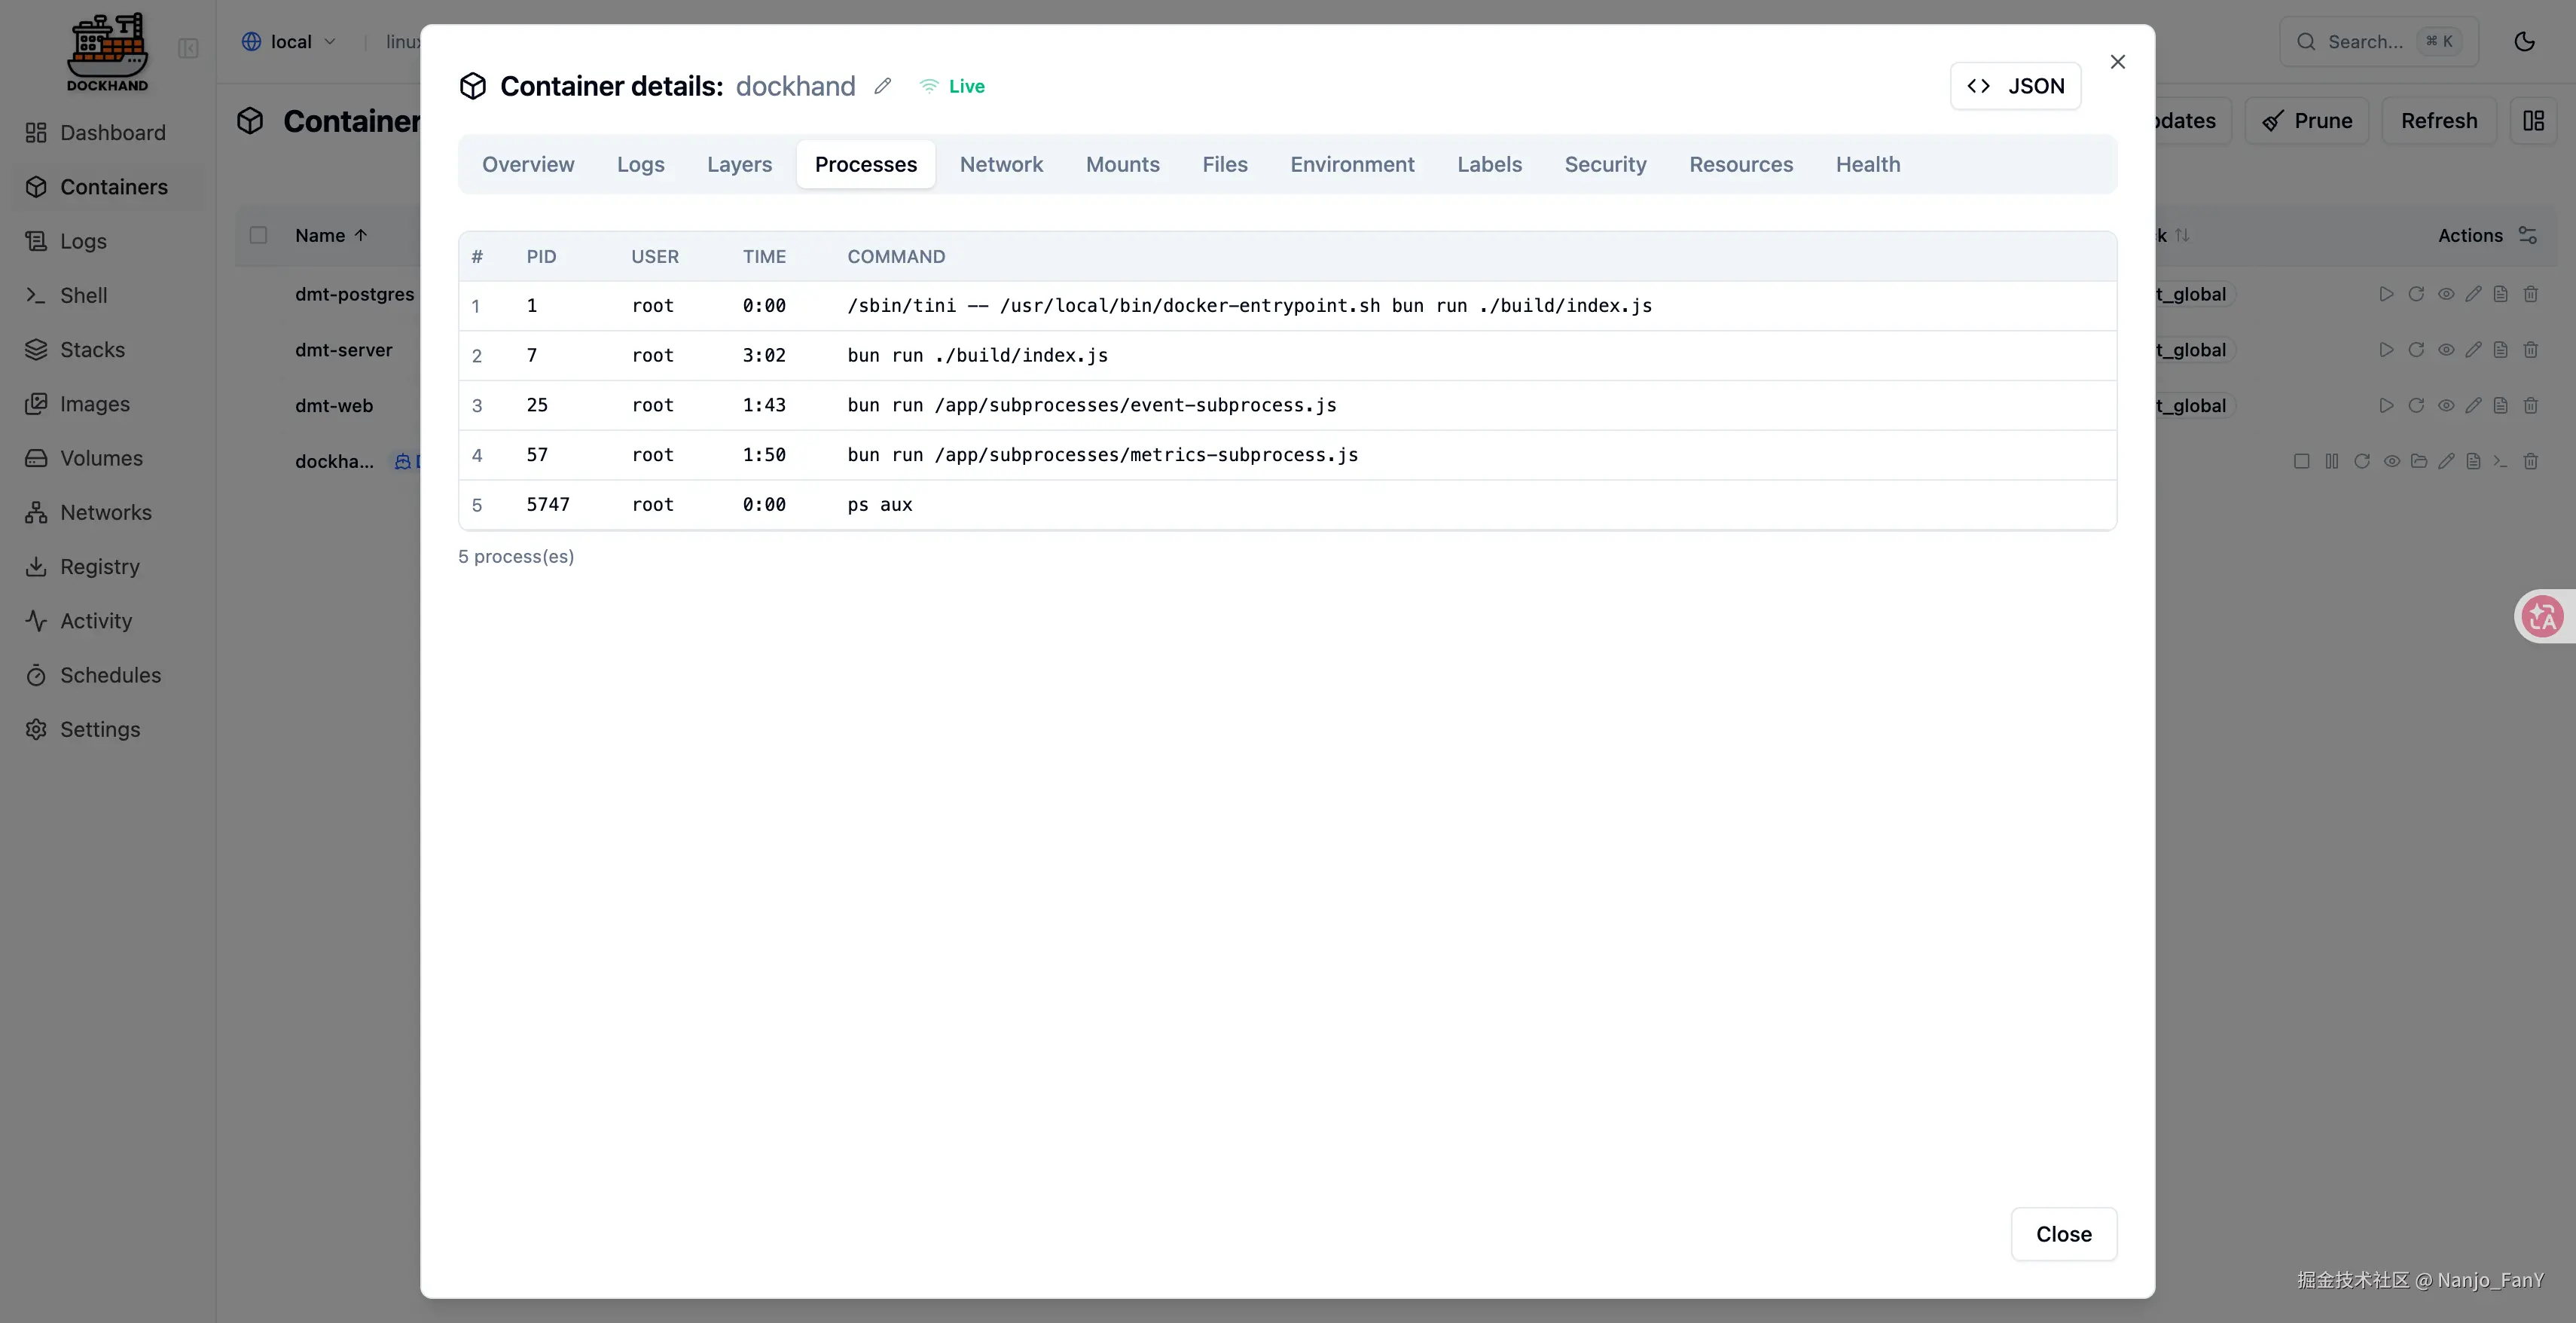Click the pencil icon beside dockhand name
This screenshot has width=2576, height=1323.
[882, 86]
